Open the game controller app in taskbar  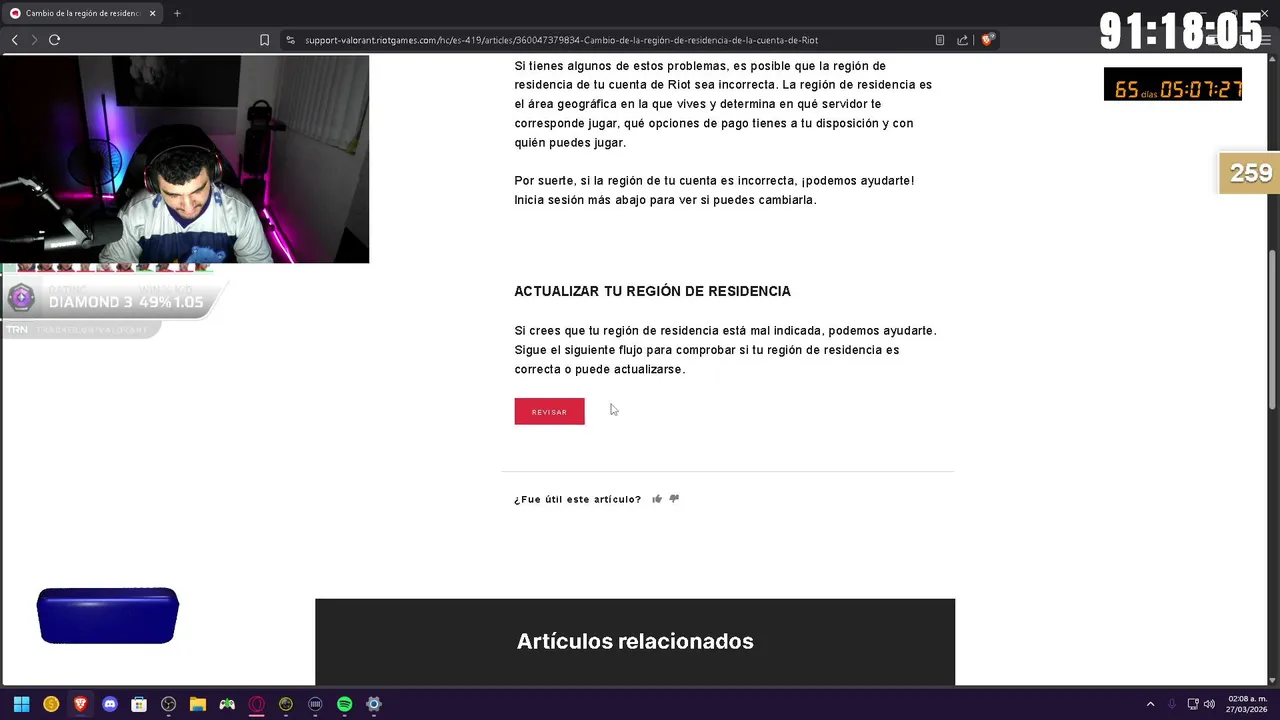(x=227, y=704)
